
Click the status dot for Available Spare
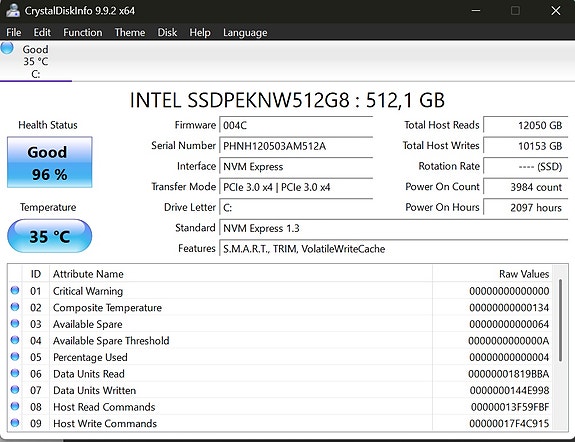point(15,324)
